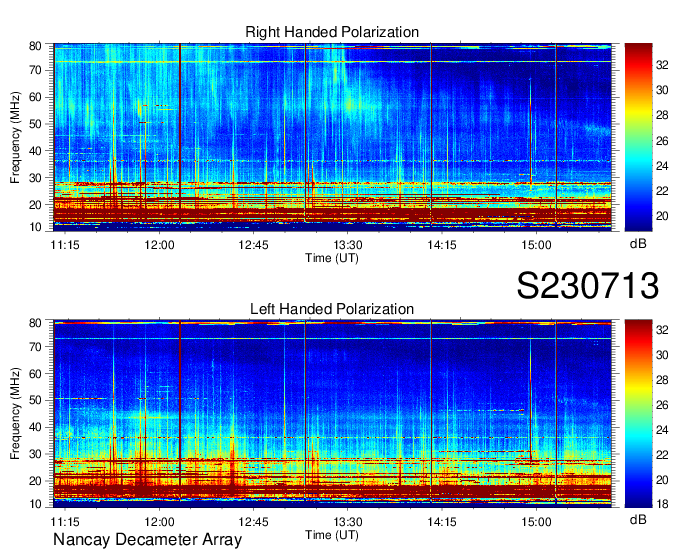The width and height of the screenshot is (680, 552).
Task: Click the 80 MHz tick on the Left Handed plot
Action: [x=35, y=323]
